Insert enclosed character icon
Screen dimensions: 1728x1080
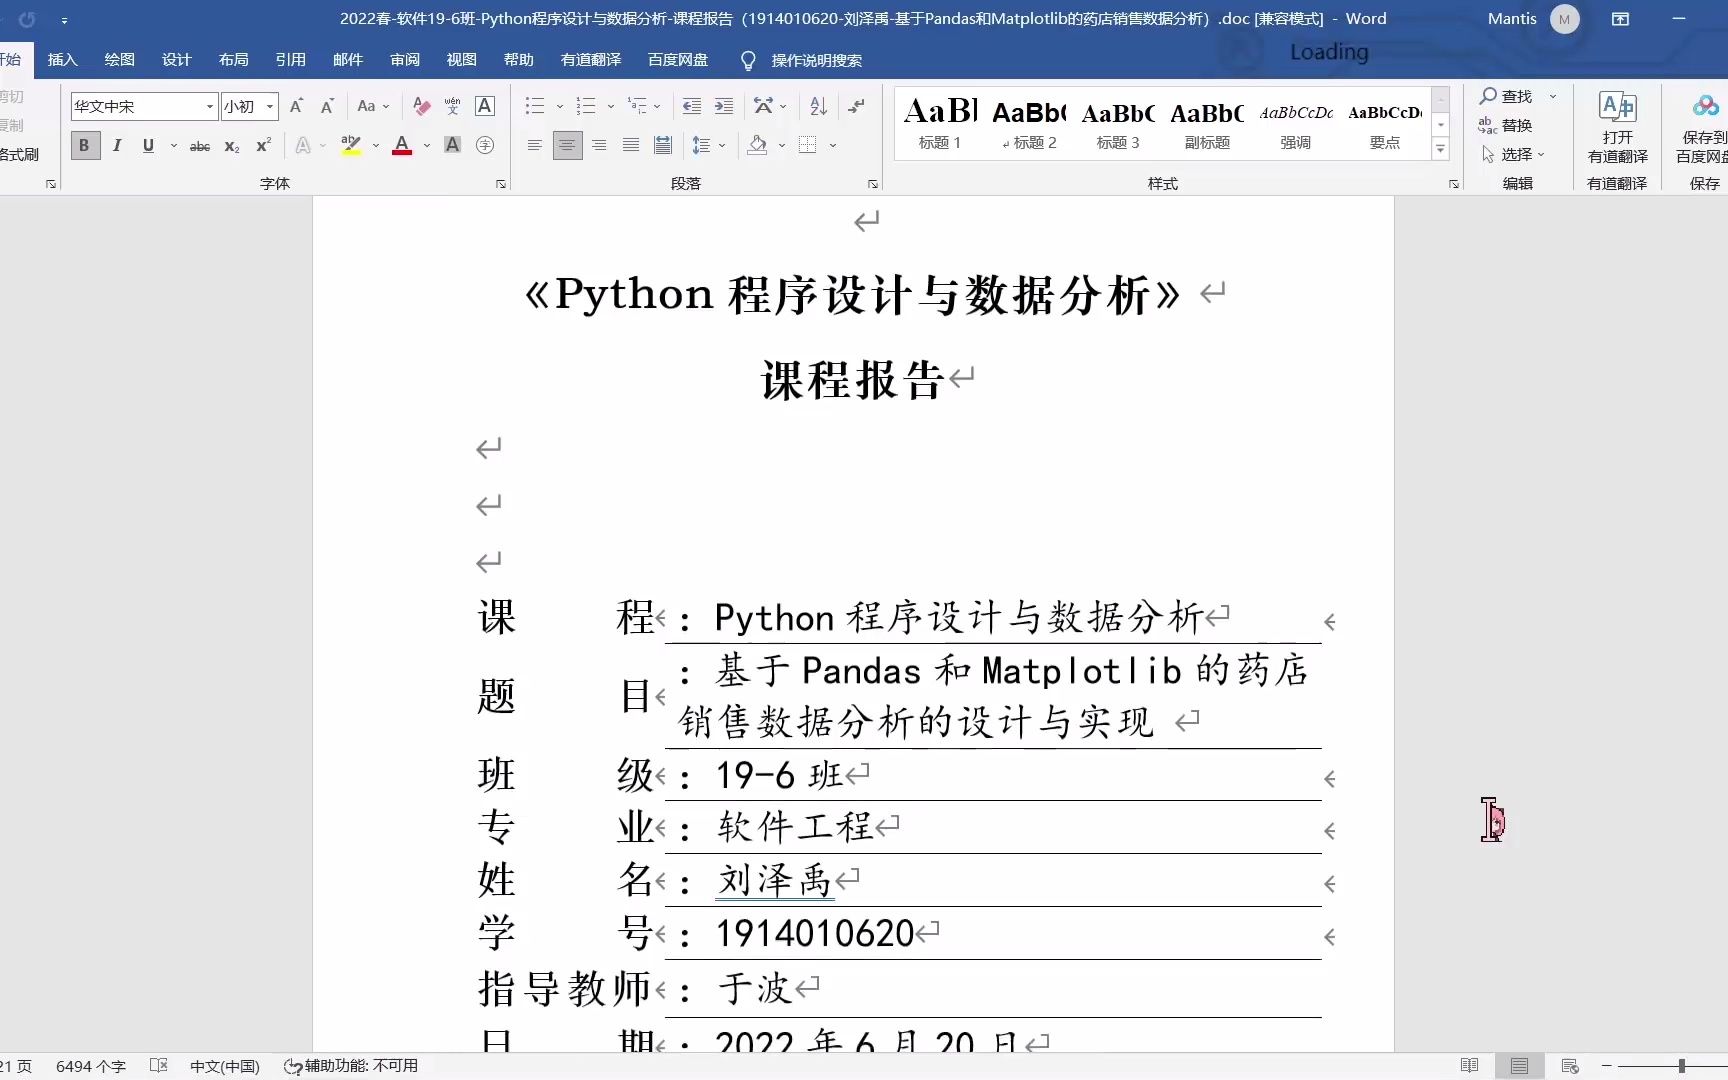click(x=485, y=146)
